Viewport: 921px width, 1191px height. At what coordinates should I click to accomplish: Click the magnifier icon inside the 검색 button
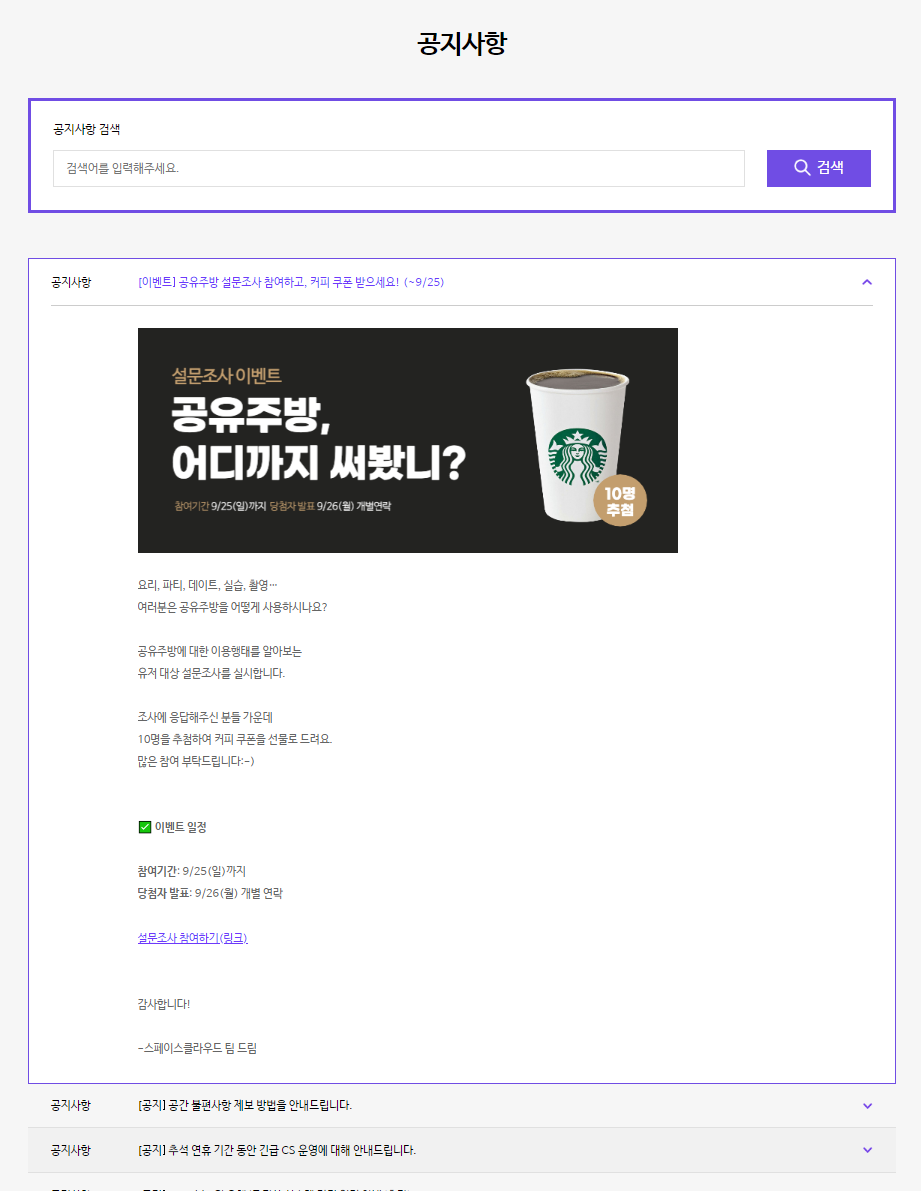pos(803,168)
